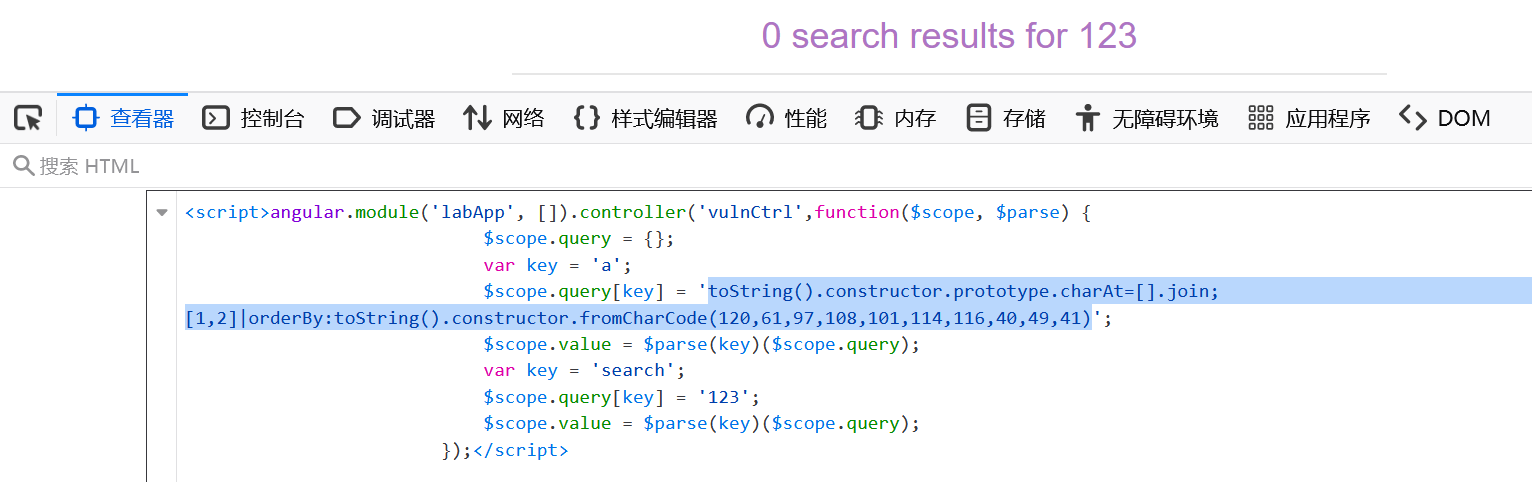The height and width of the screenshot is (482, 1532).
Task: Click the closing </script> tag
Action: point(520,451)
